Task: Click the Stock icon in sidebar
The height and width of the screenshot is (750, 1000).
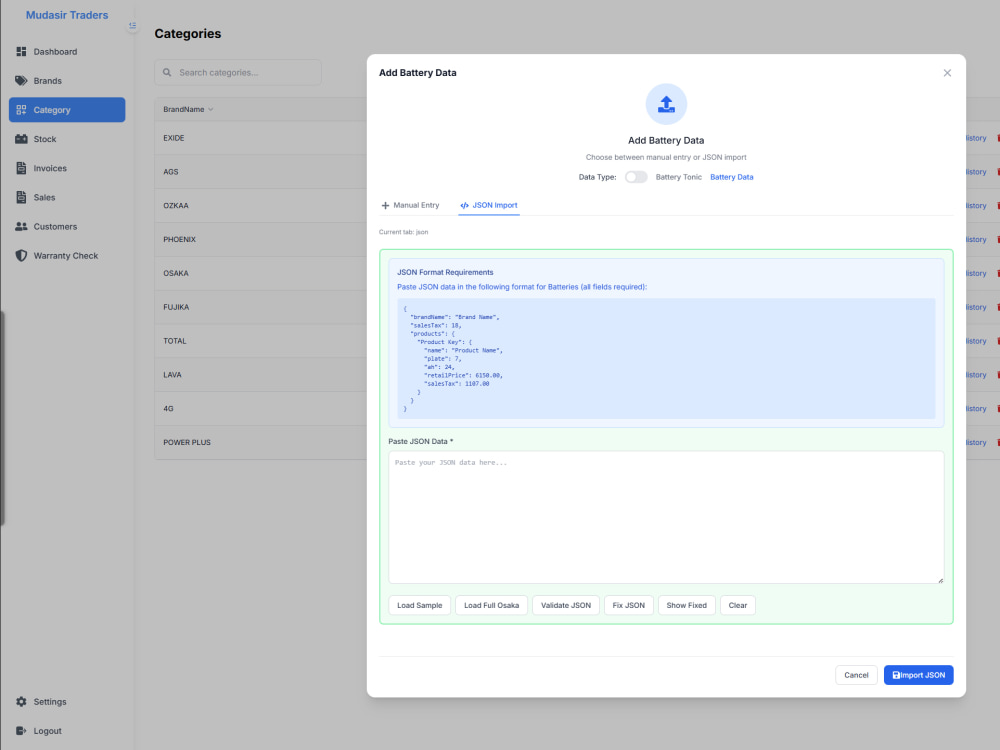Action: click(21, 139)
